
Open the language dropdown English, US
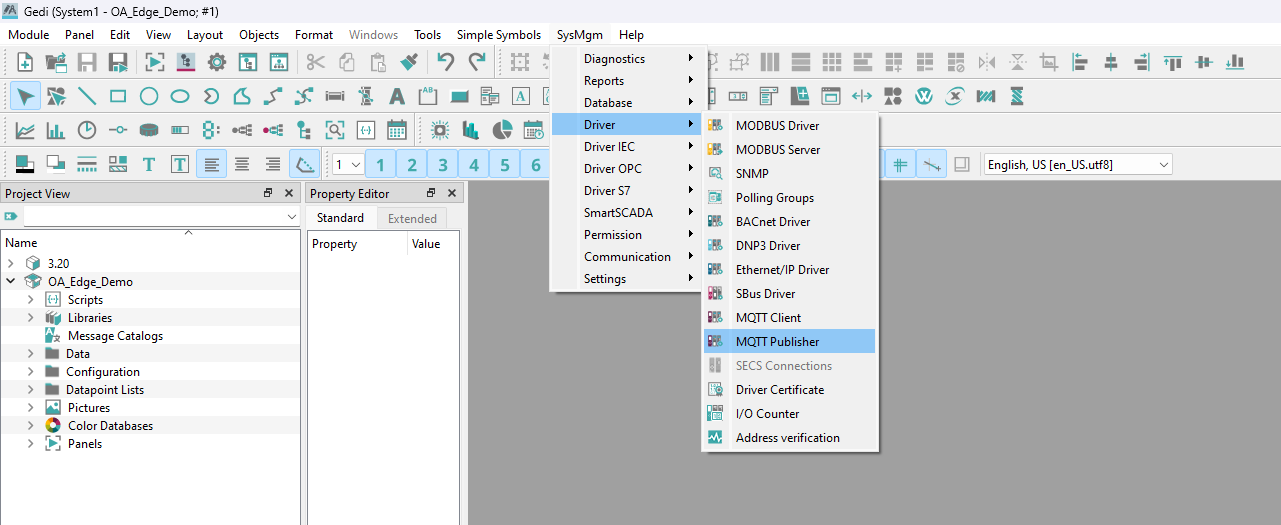1076,165
